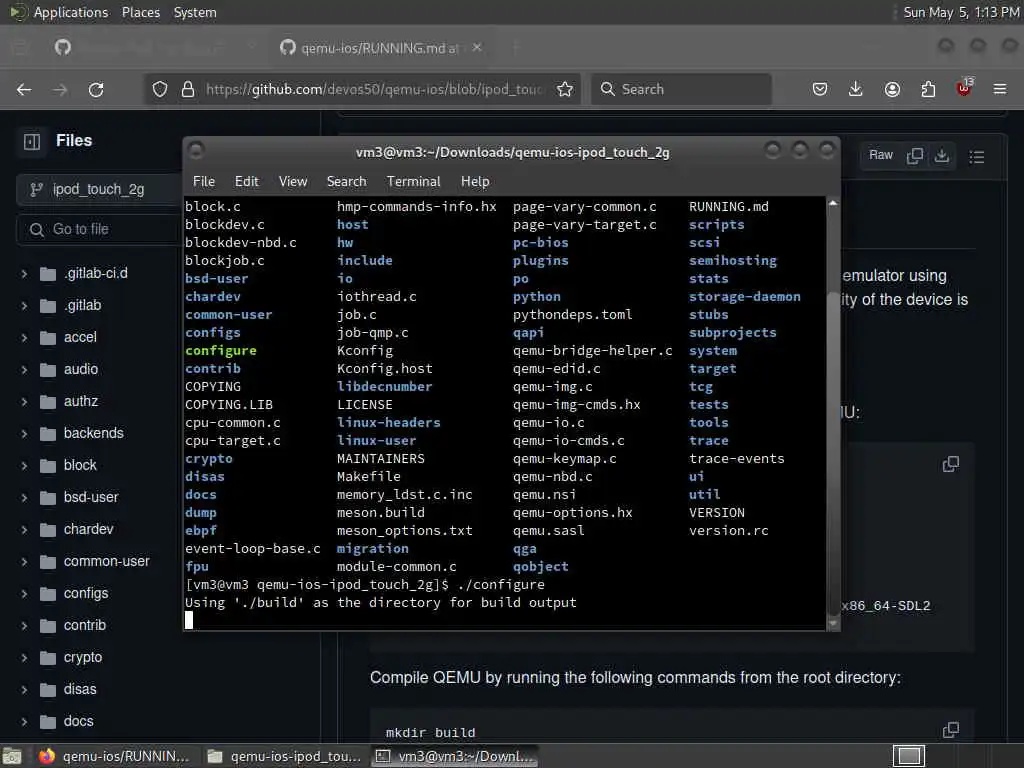Image resolution: width=1024 pixels, height=768 pixels.
Task: Open the Applications menu in top panel
Action: point(71,12)
